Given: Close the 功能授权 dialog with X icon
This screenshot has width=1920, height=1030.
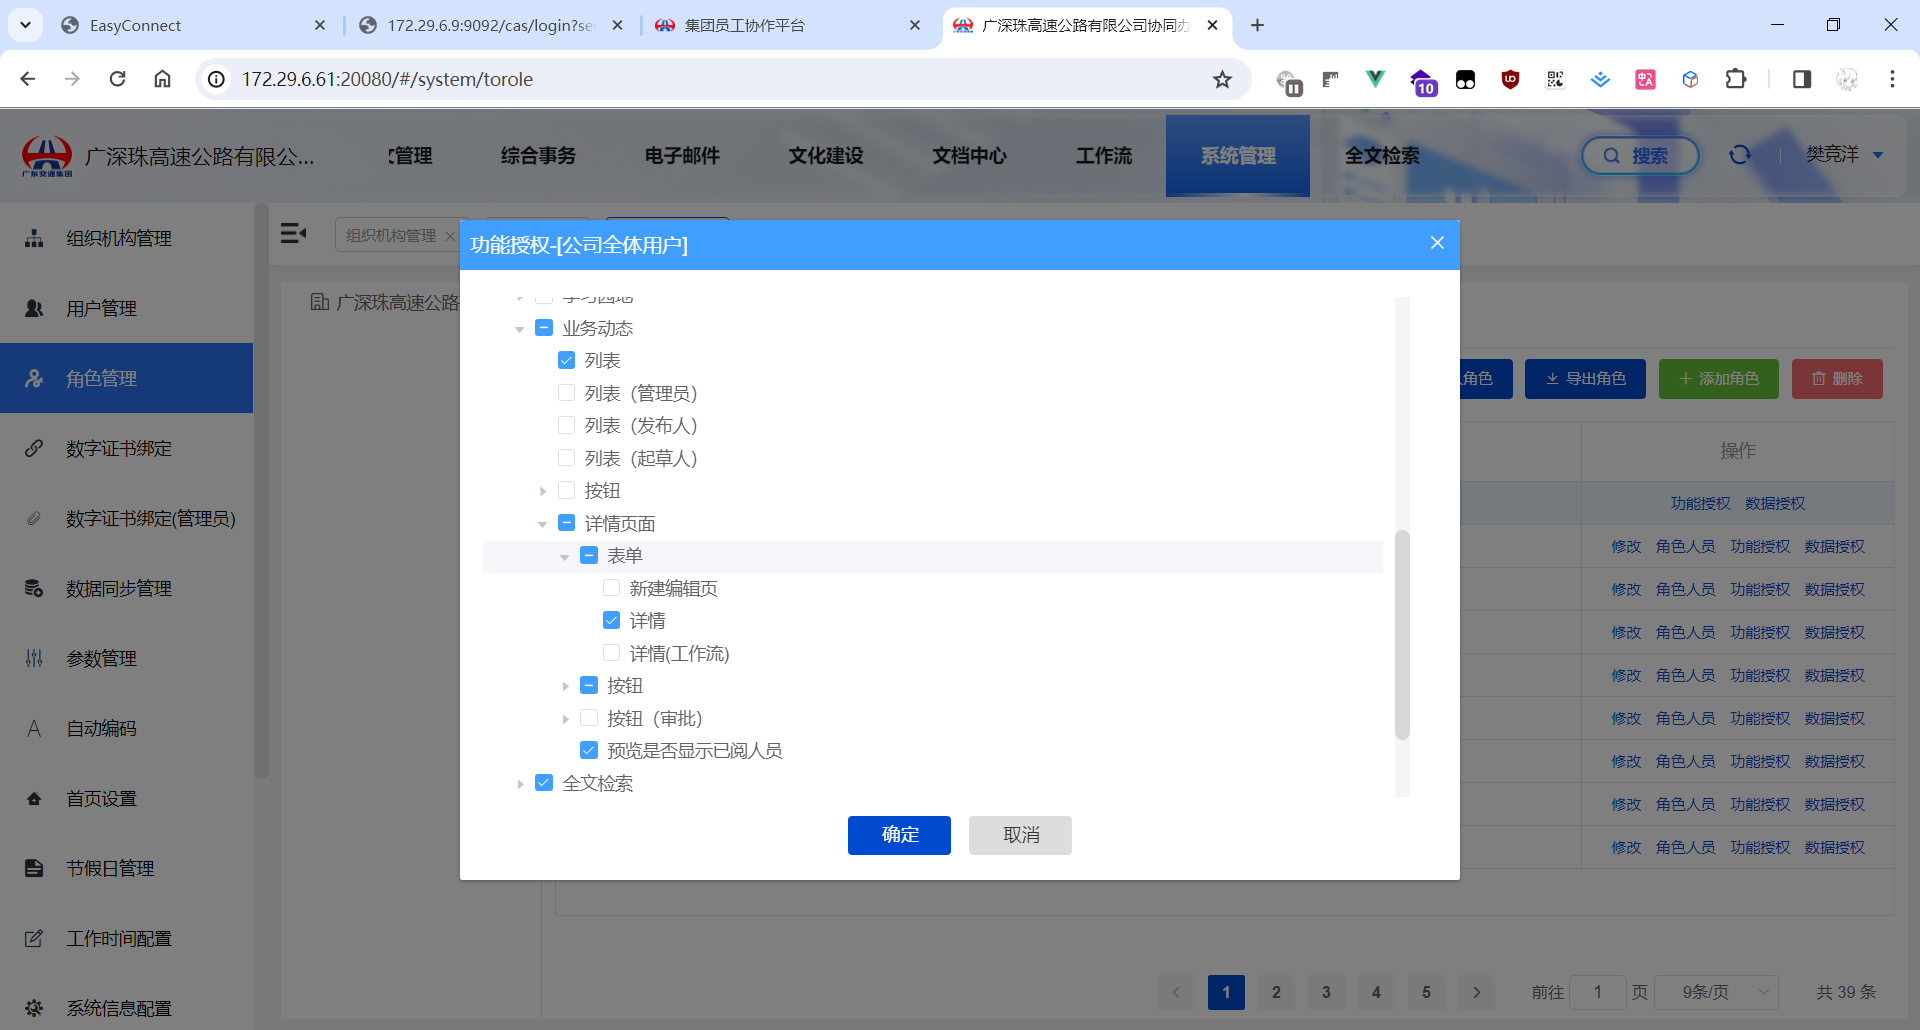Looking at the screenshot, I should click(x=1437, y=243).
